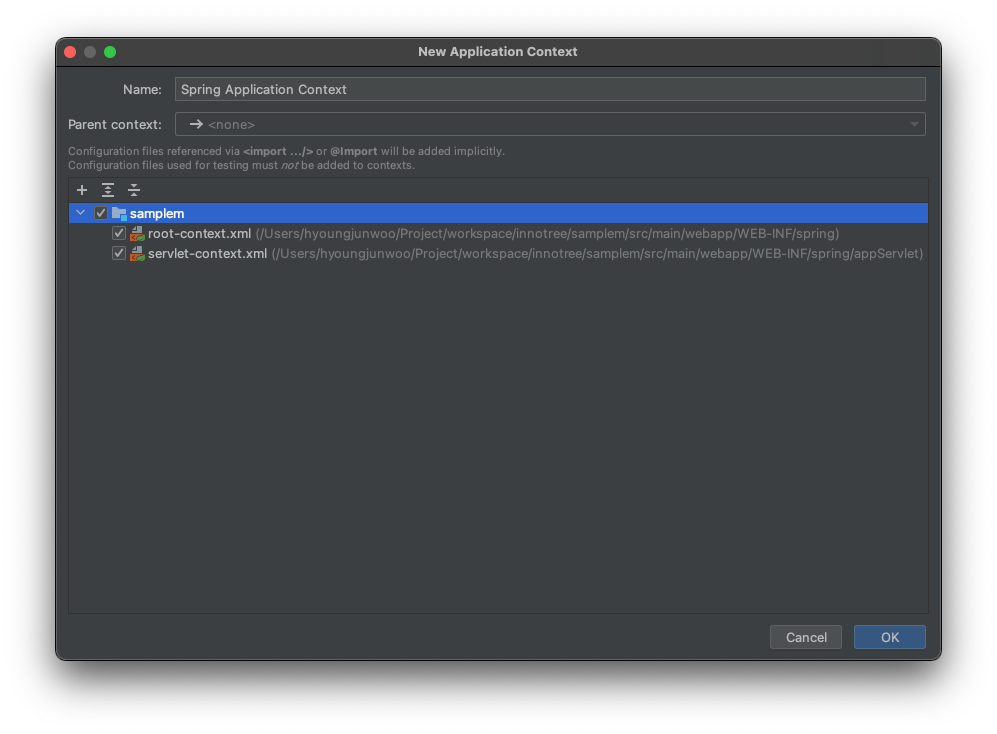997x734 pixels.
Task: Click the Collapse All toolbar icon
Action: 134,190
